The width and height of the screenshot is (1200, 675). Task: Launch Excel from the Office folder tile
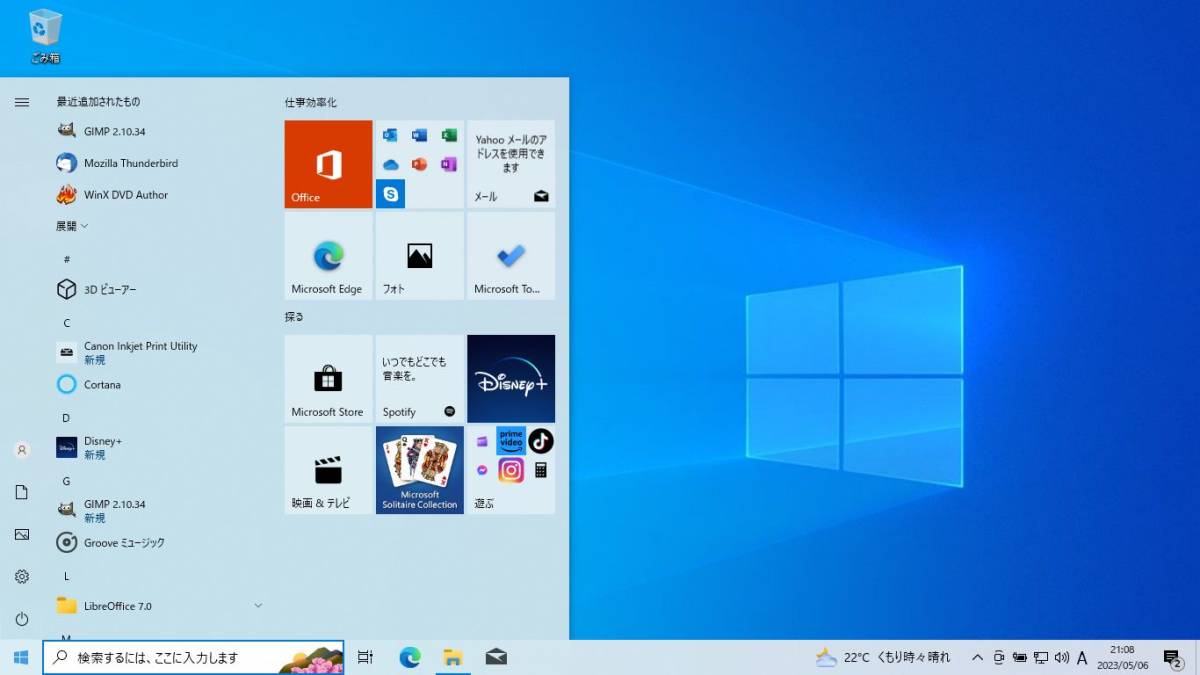[x=449, y=135]
